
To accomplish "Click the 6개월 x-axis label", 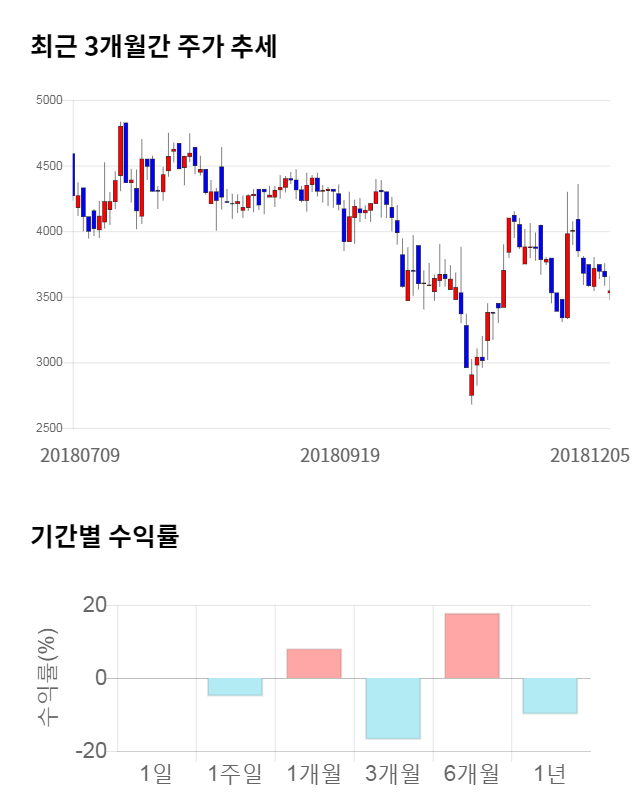I will (x=472, y=773).
